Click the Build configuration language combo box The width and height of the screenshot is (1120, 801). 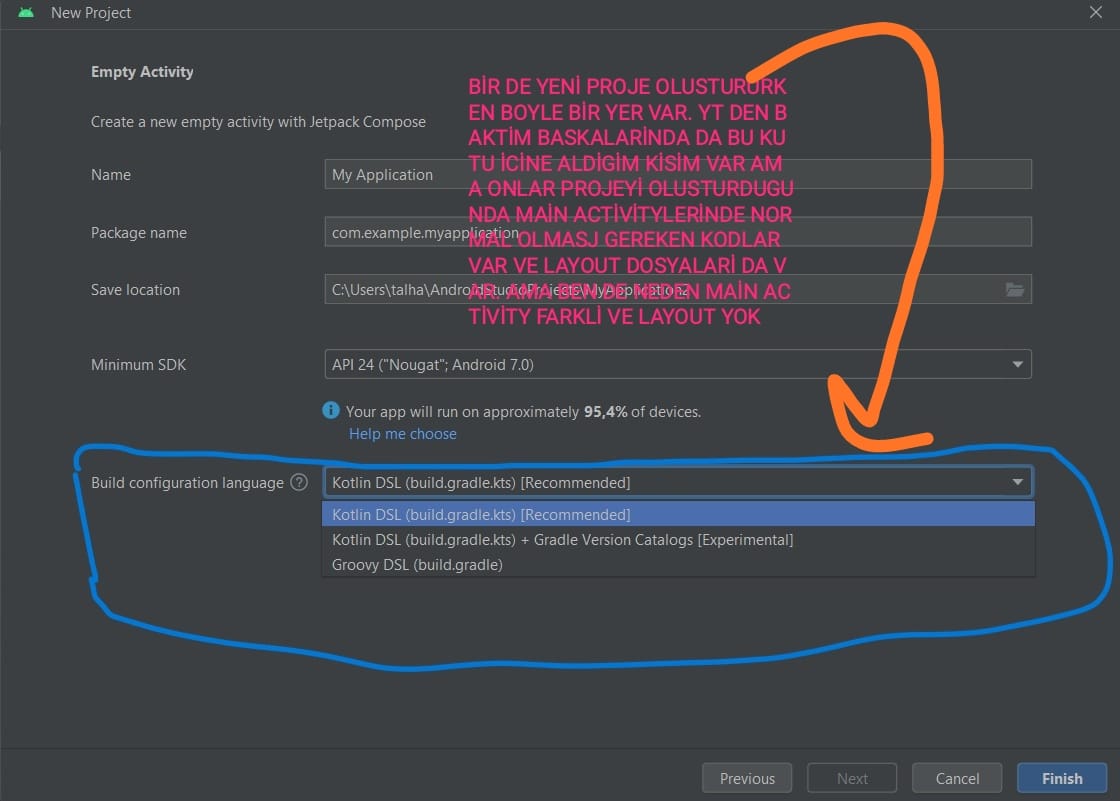click(x=678, y=482)
